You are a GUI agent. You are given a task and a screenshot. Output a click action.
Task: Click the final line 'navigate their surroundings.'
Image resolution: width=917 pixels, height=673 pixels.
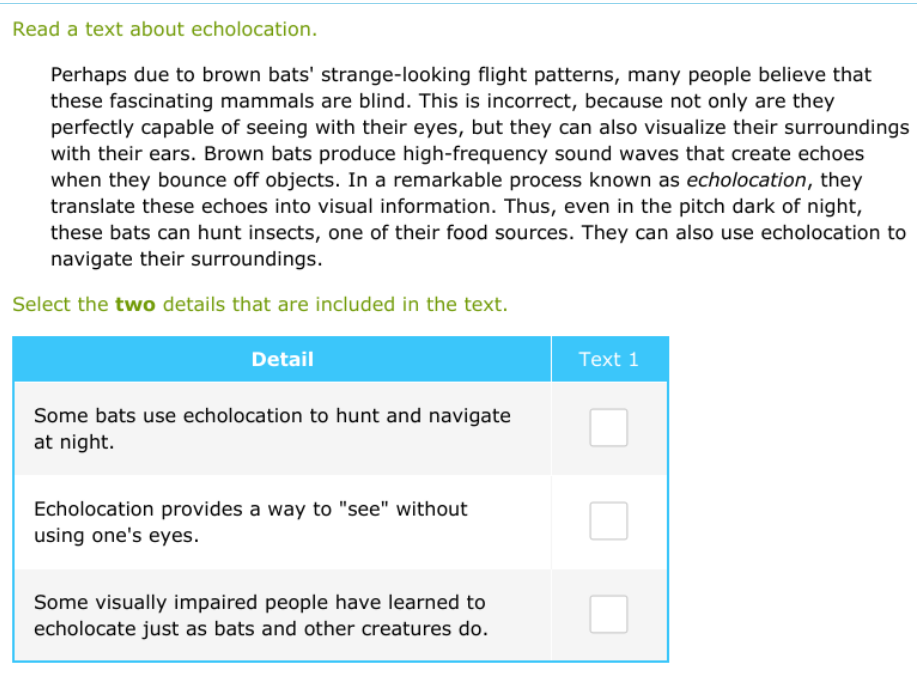(x=186, y=259)
